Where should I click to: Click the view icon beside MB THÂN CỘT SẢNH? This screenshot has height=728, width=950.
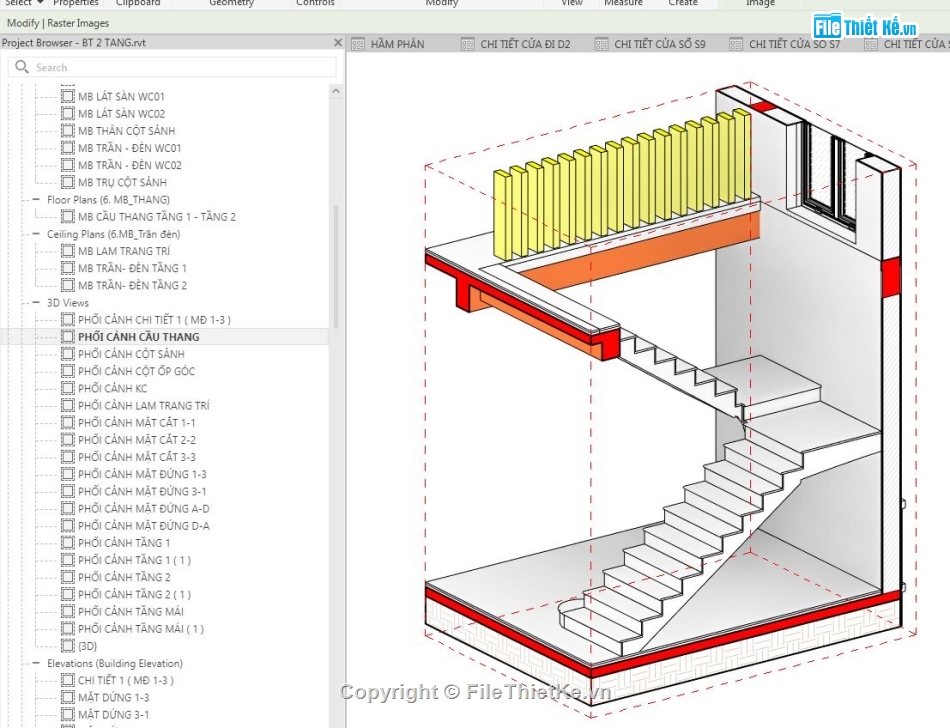click(x=68, y=130)
